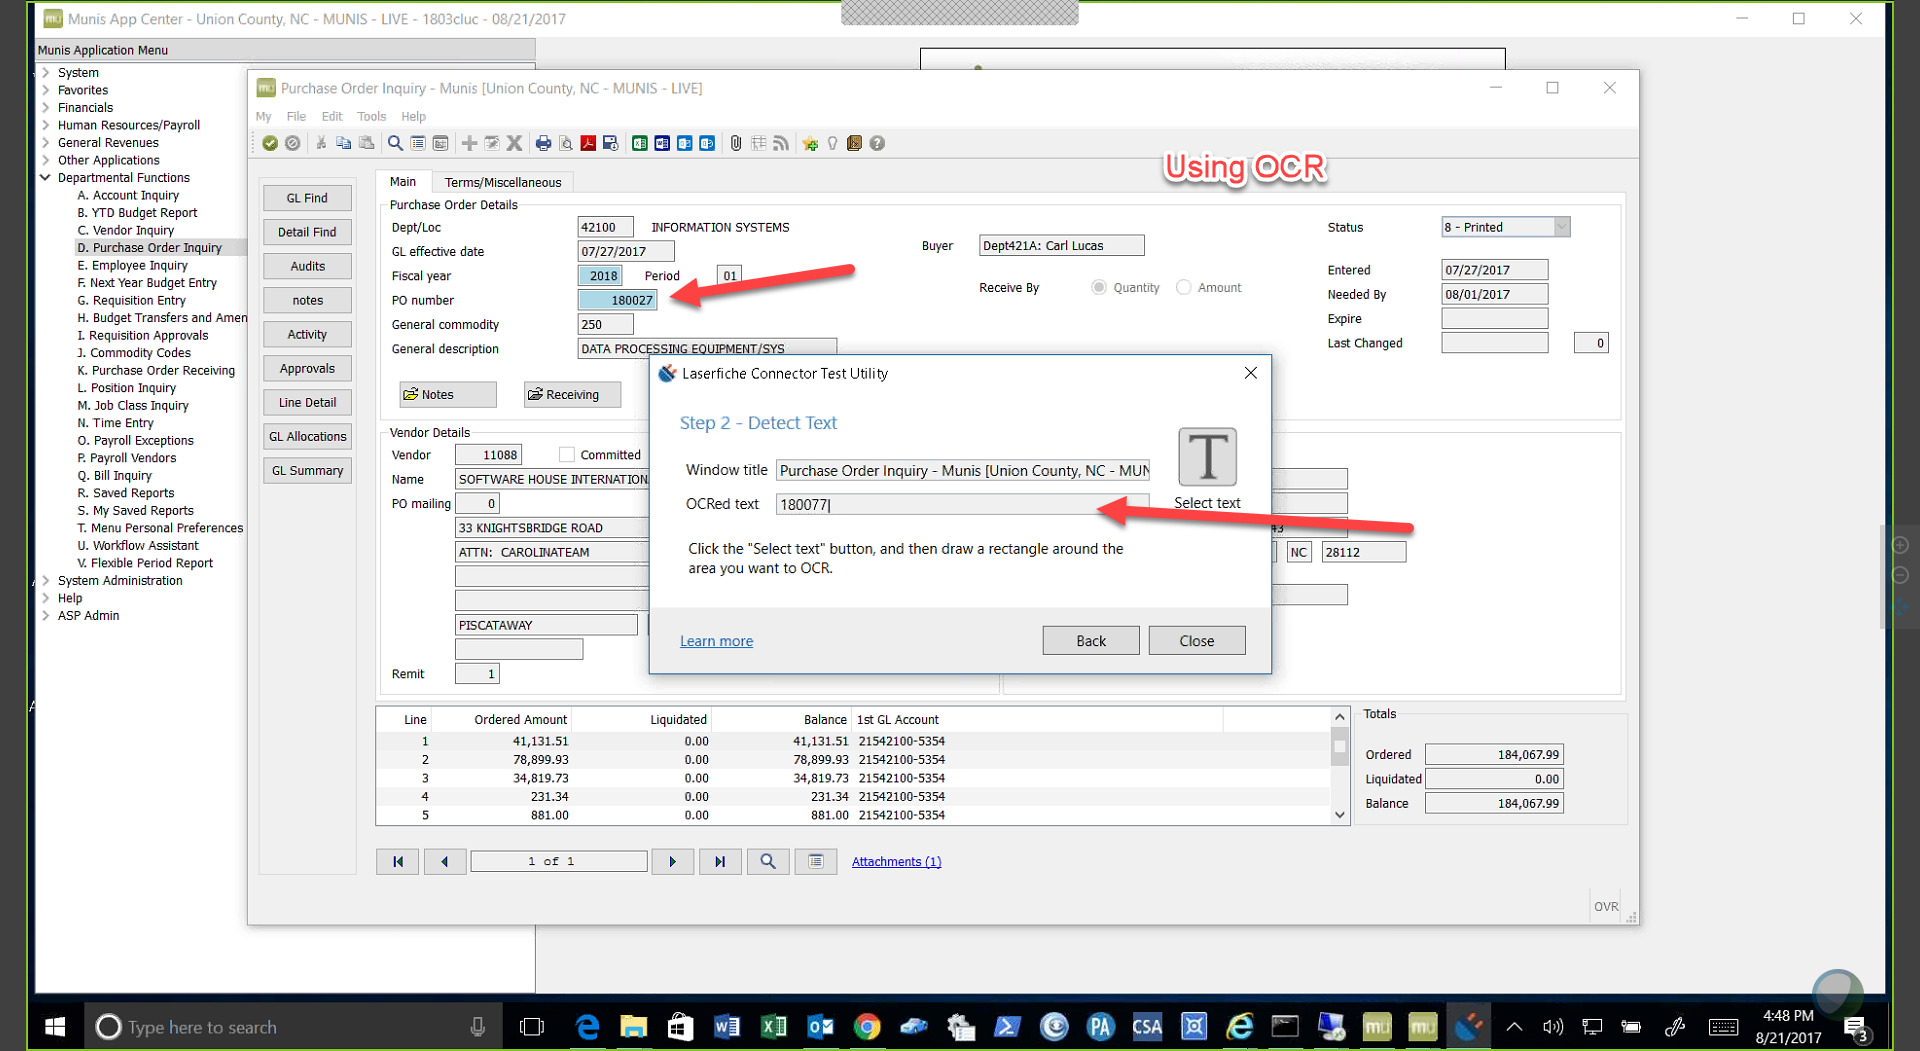Expand the Financials tree node

tap(46, 108)
